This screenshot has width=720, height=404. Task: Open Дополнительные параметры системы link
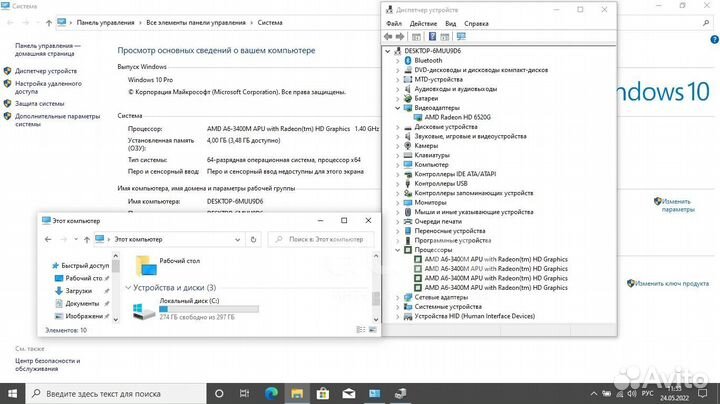57,120
